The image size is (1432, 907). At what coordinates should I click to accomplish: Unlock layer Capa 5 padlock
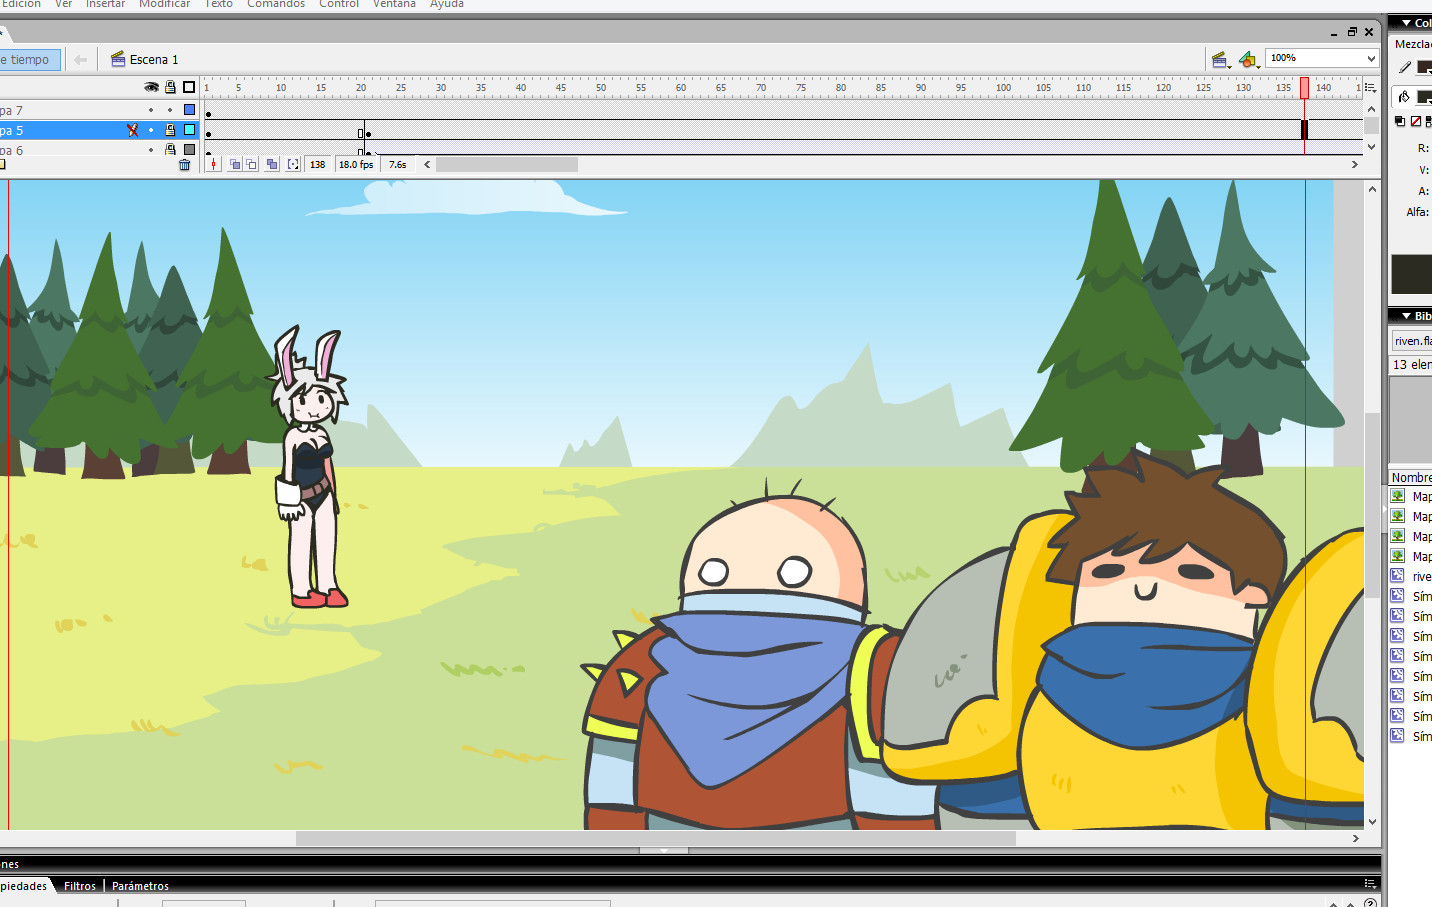[x=170, y=130]
